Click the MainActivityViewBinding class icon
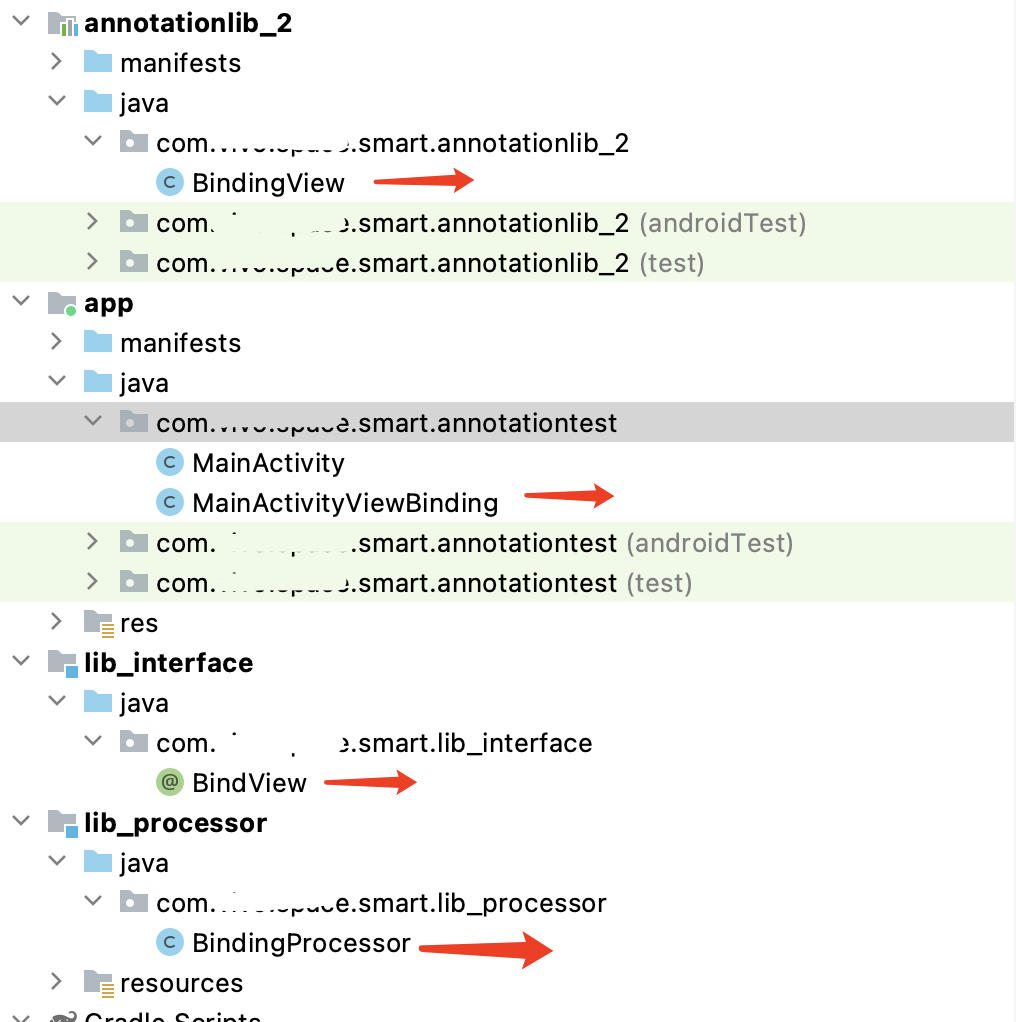The width and height of the screenshot is (1016, 1022). click(169, 502)
